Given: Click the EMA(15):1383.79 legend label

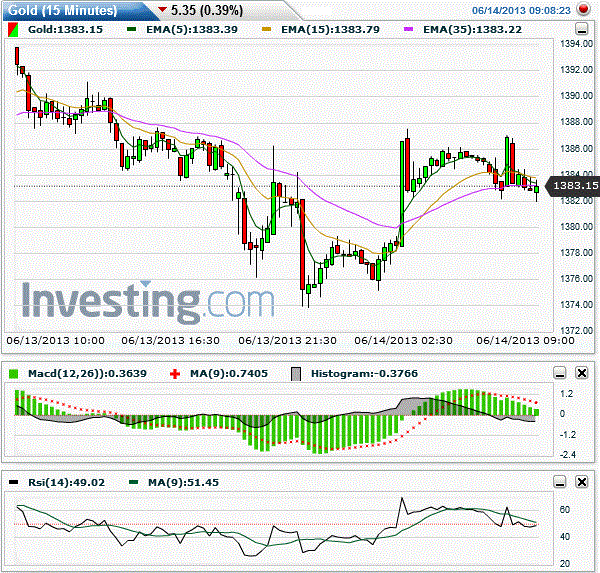Looking at the screenshot, I should click(330, 29).
